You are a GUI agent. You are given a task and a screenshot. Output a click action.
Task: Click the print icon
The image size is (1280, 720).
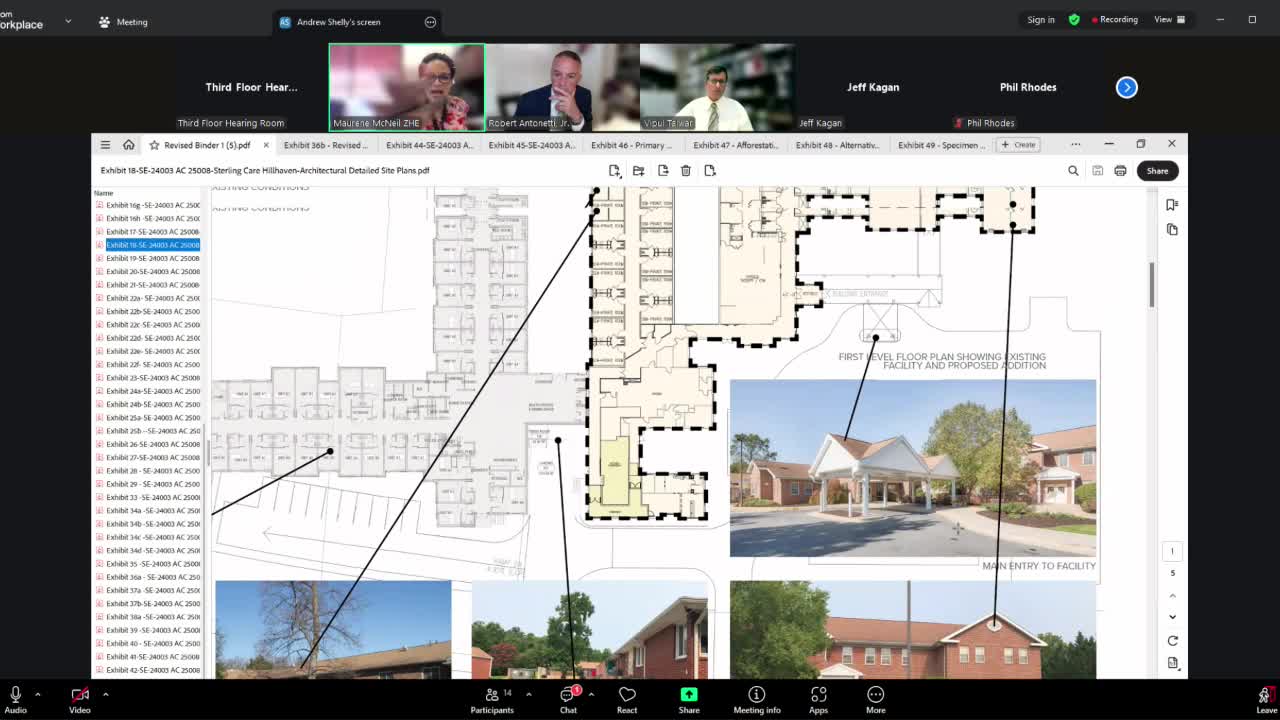coord(1120,171)
